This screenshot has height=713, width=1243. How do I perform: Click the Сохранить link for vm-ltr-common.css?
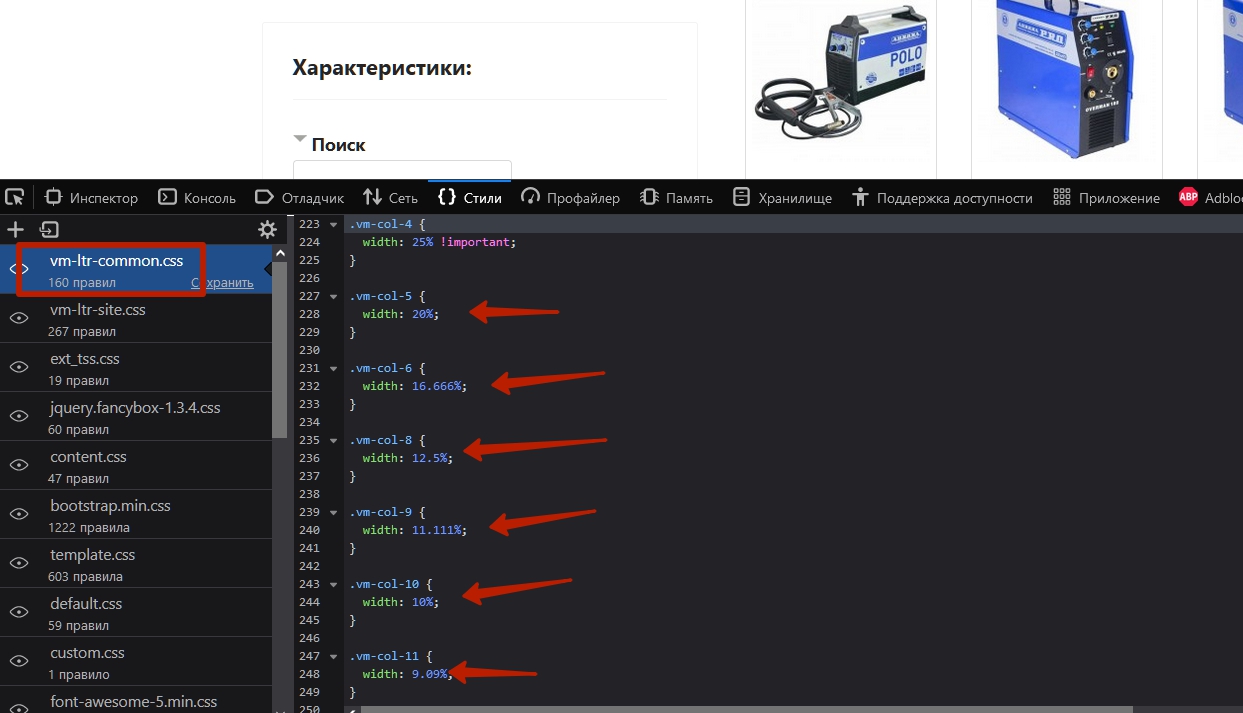[222, 283]
